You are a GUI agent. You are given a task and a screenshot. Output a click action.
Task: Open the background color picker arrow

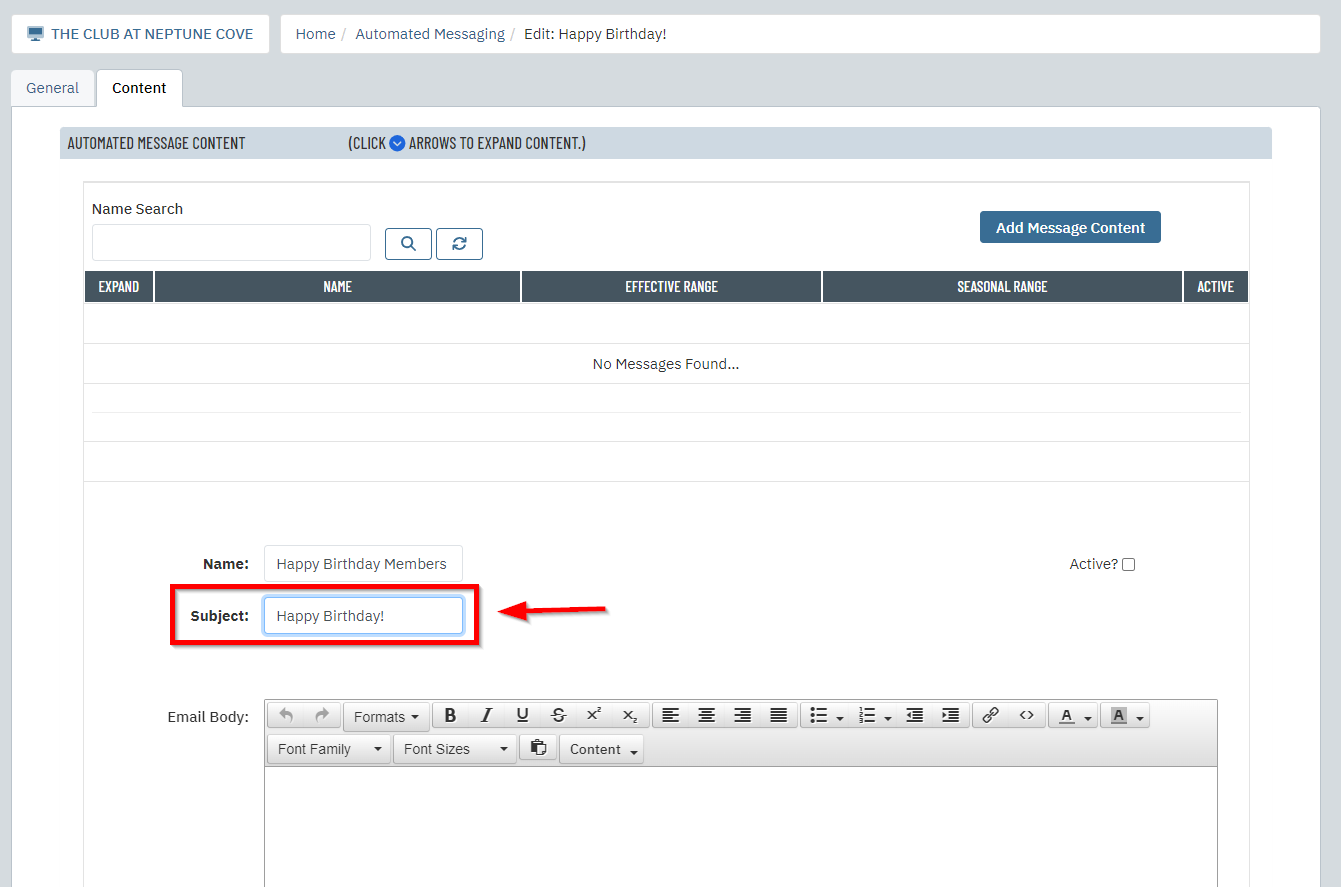pos(1140,718)
